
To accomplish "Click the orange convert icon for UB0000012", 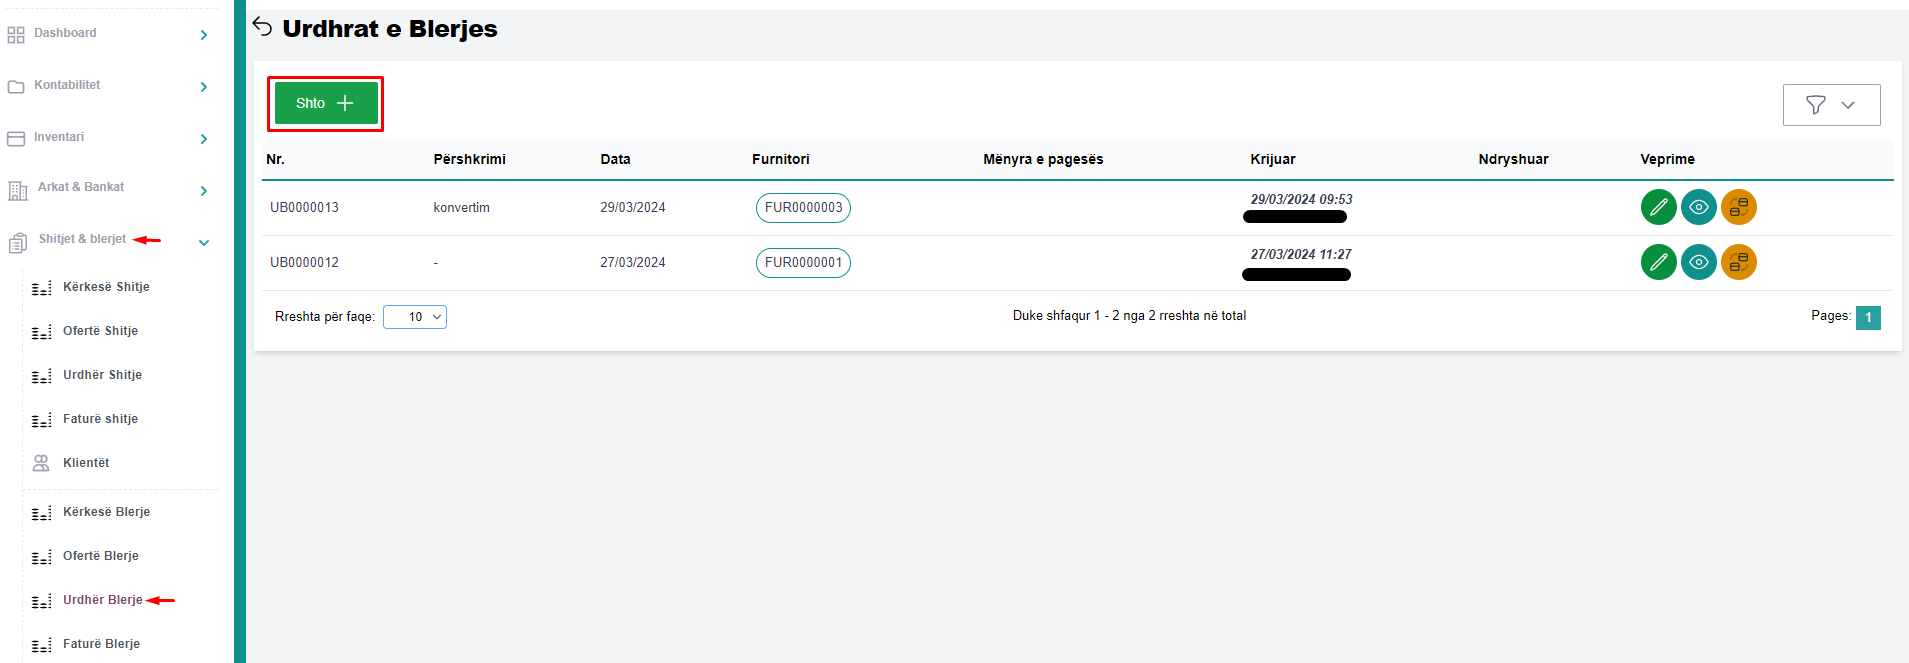I will pyautogui.click(x=1738, y=262).
